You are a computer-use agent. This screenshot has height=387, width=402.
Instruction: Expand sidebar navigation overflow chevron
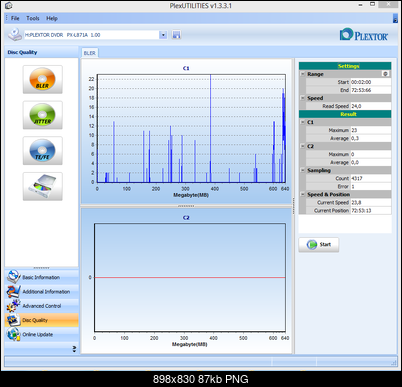[x=74, y=349]
